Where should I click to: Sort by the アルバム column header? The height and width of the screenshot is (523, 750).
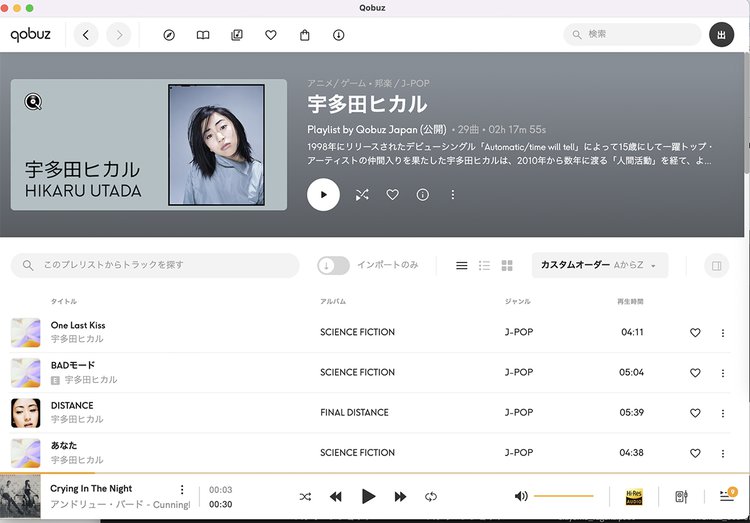click(333, 301)
